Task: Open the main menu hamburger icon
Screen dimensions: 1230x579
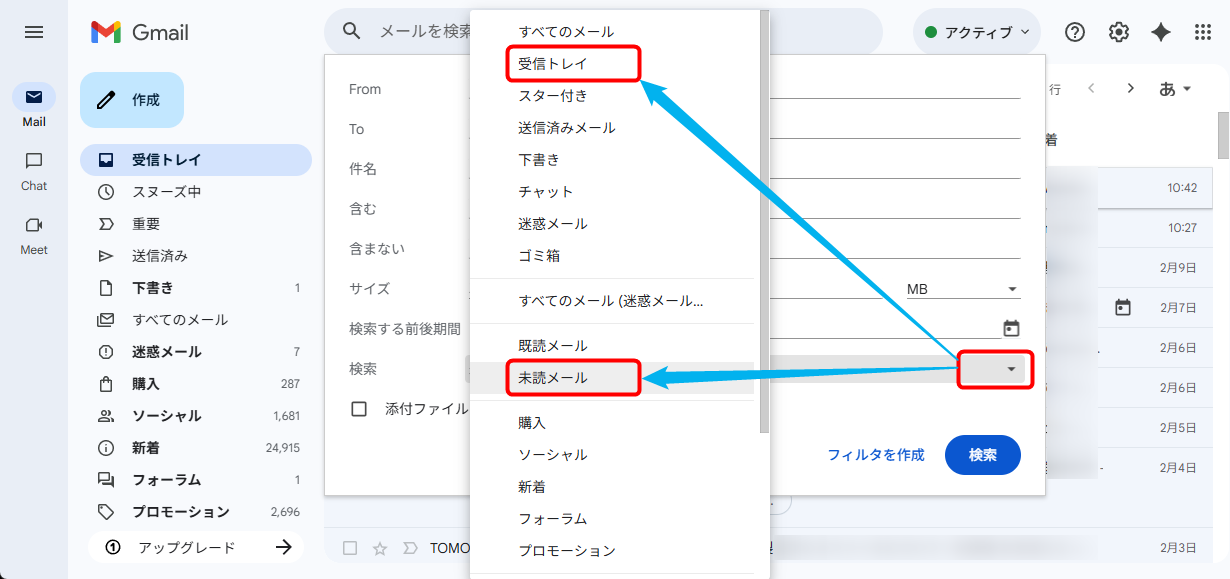Action: [x=34, y=32]
